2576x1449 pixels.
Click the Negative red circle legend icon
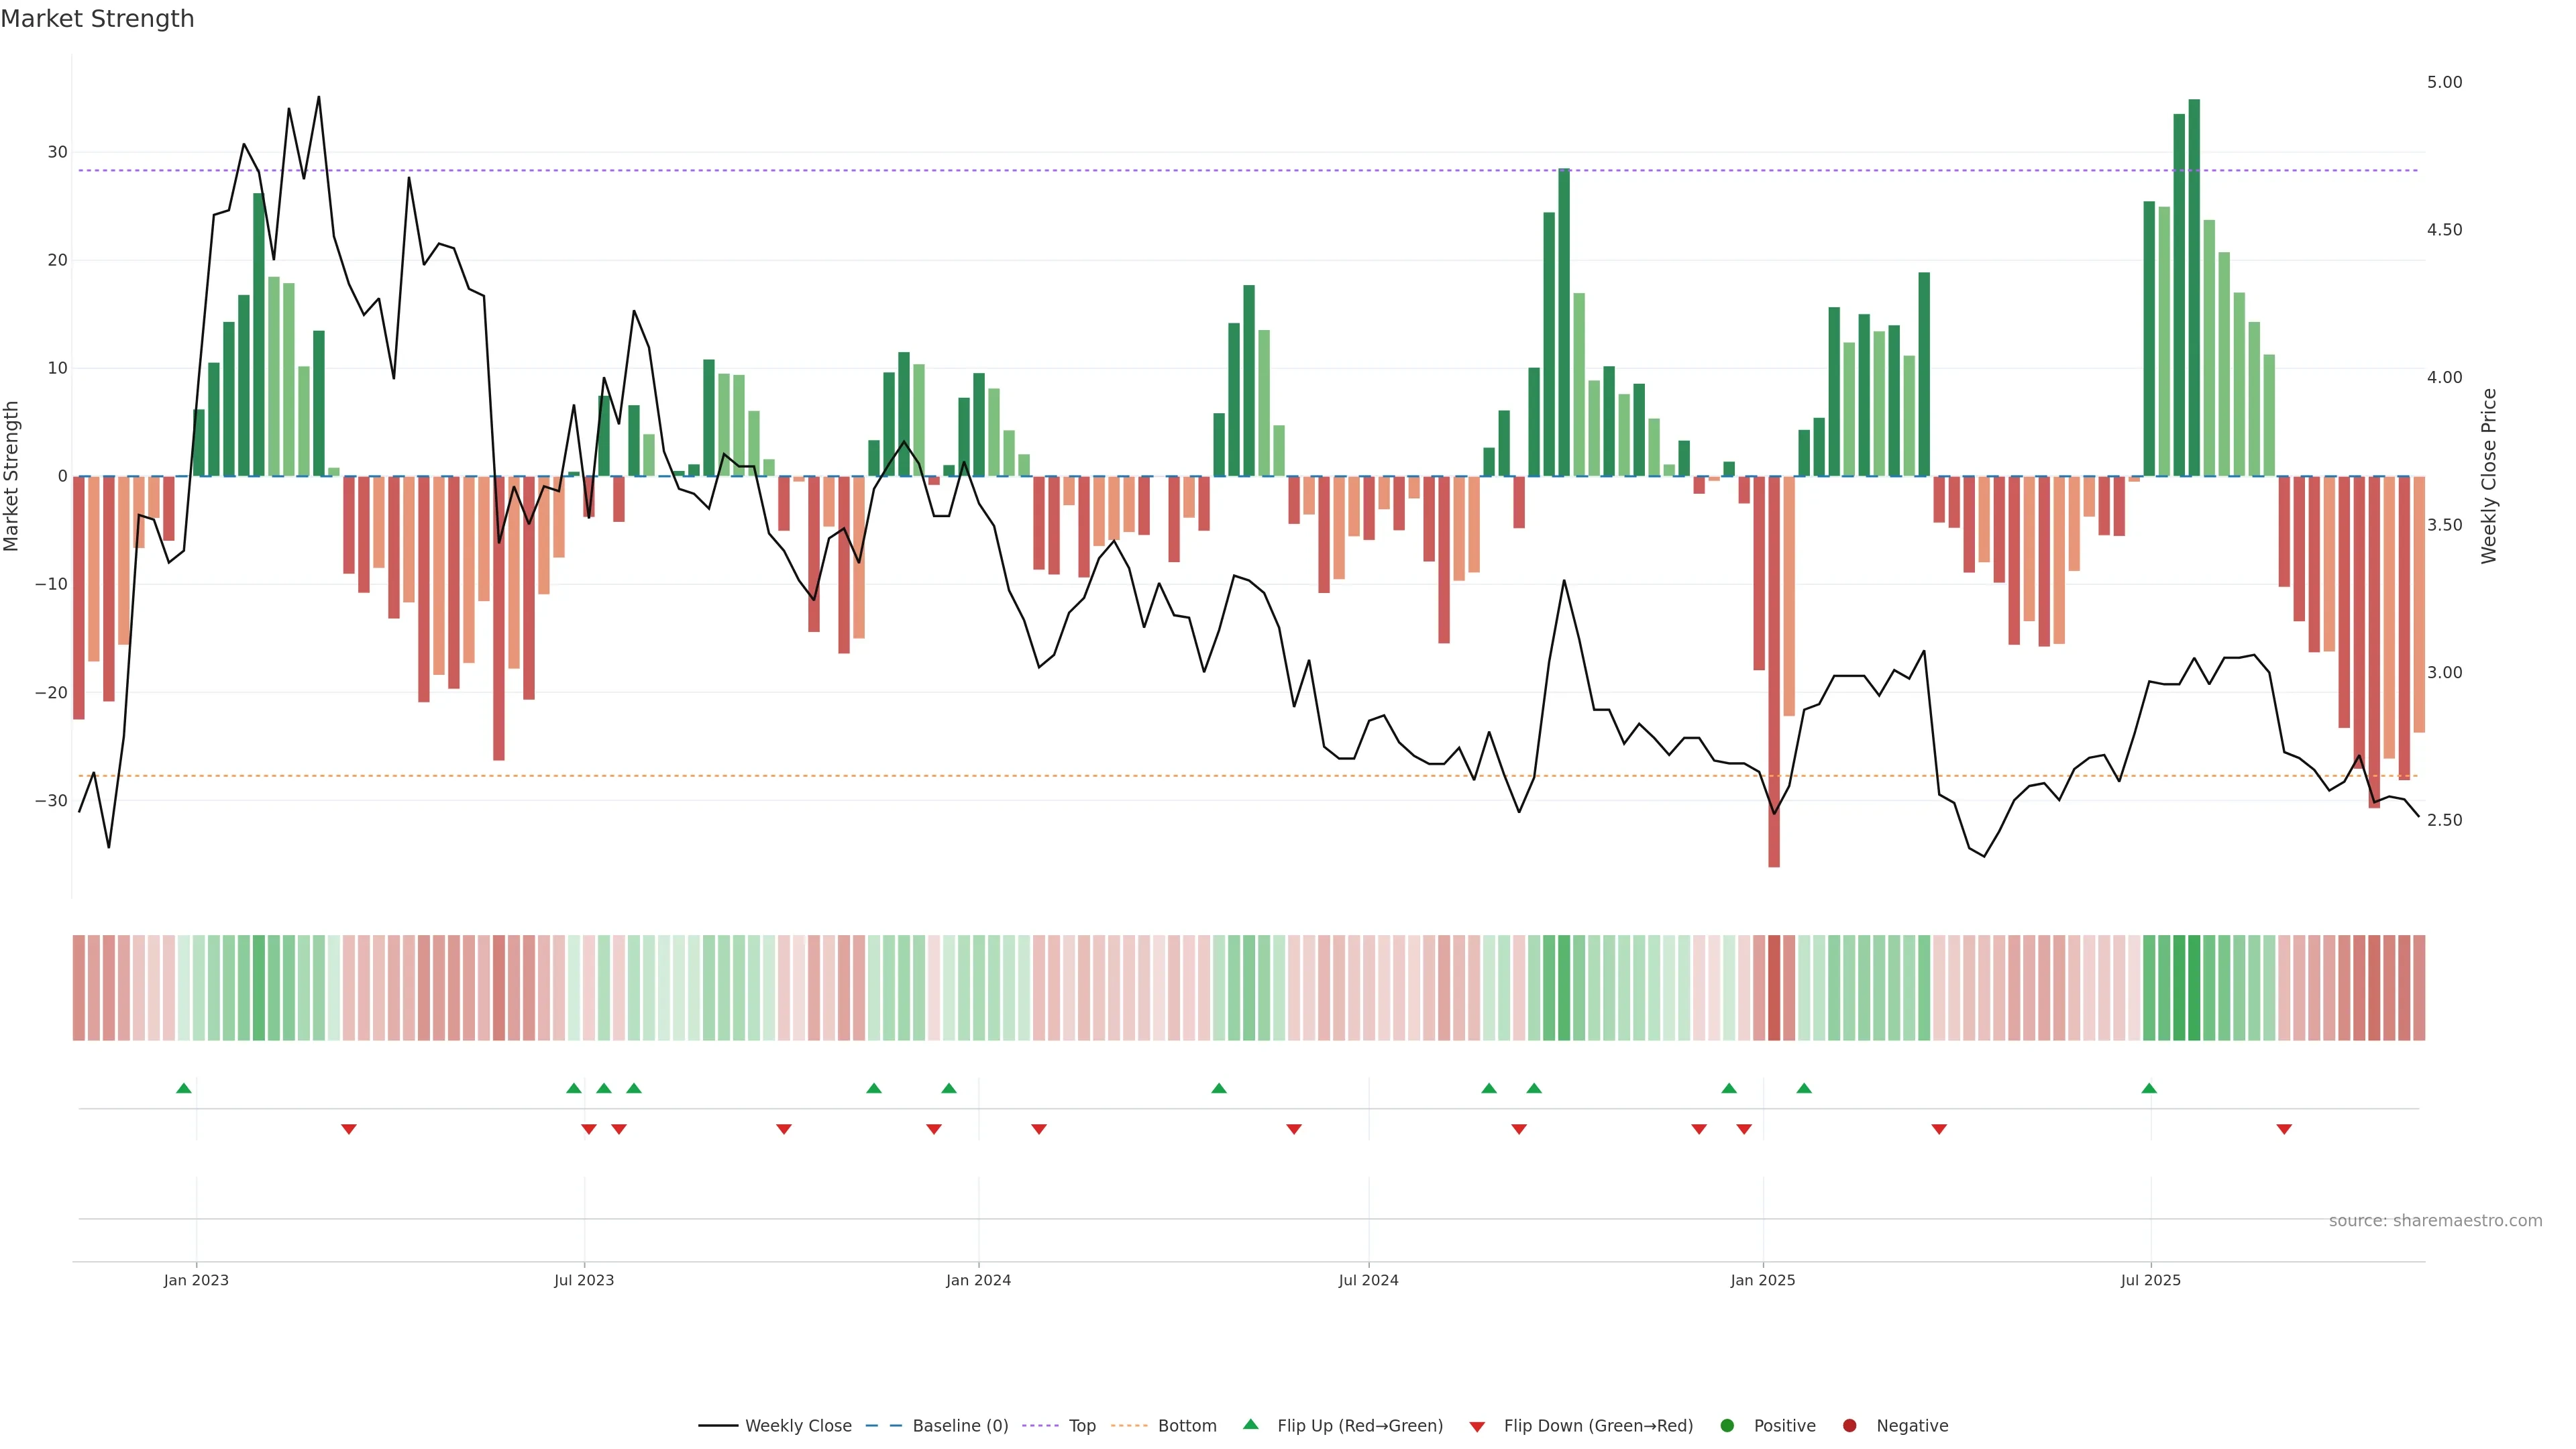click(x=1849, y=1425)
